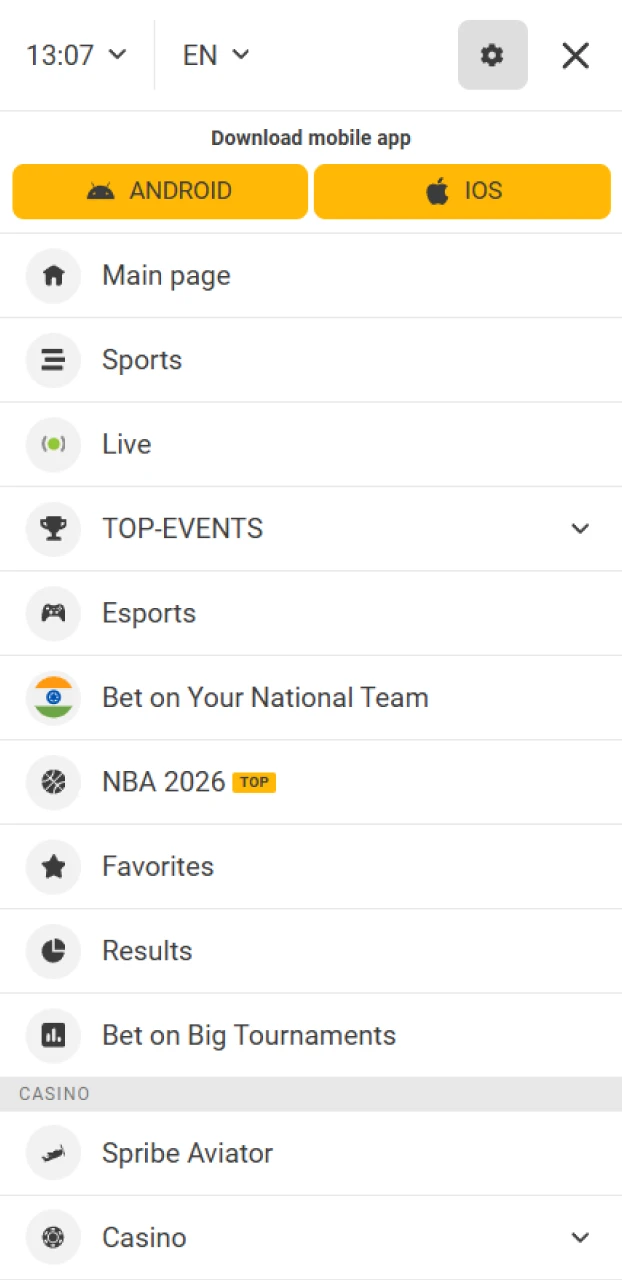Open the settings gear button
622x1280 pixels.
coord(492,55)
